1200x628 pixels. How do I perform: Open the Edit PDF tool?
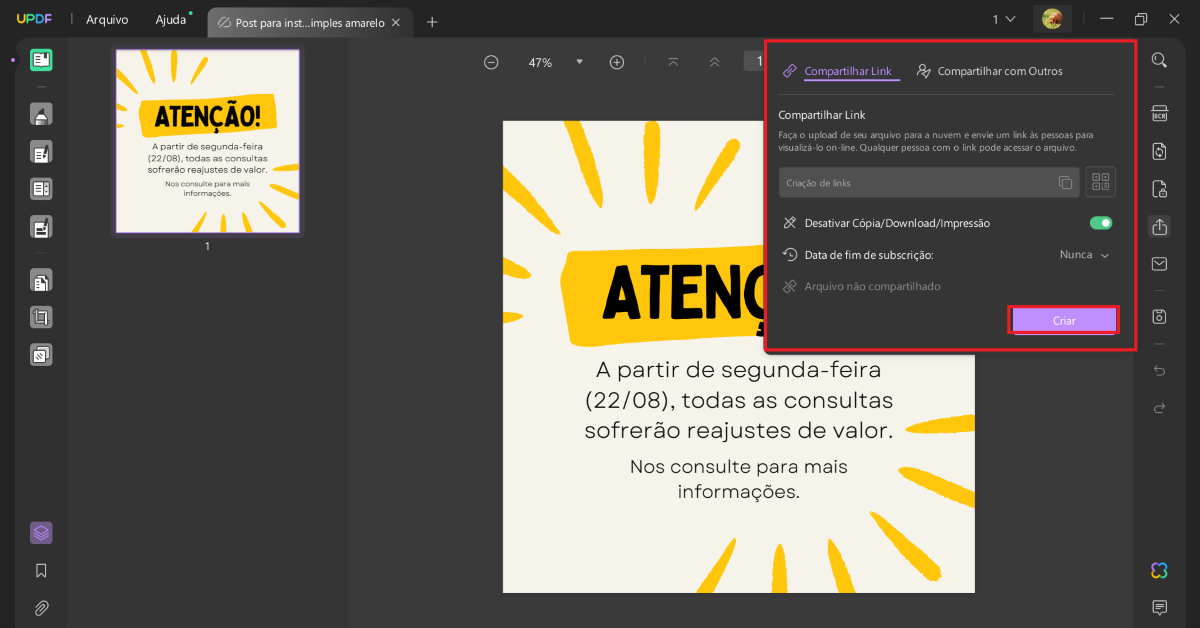click(41, 153)
